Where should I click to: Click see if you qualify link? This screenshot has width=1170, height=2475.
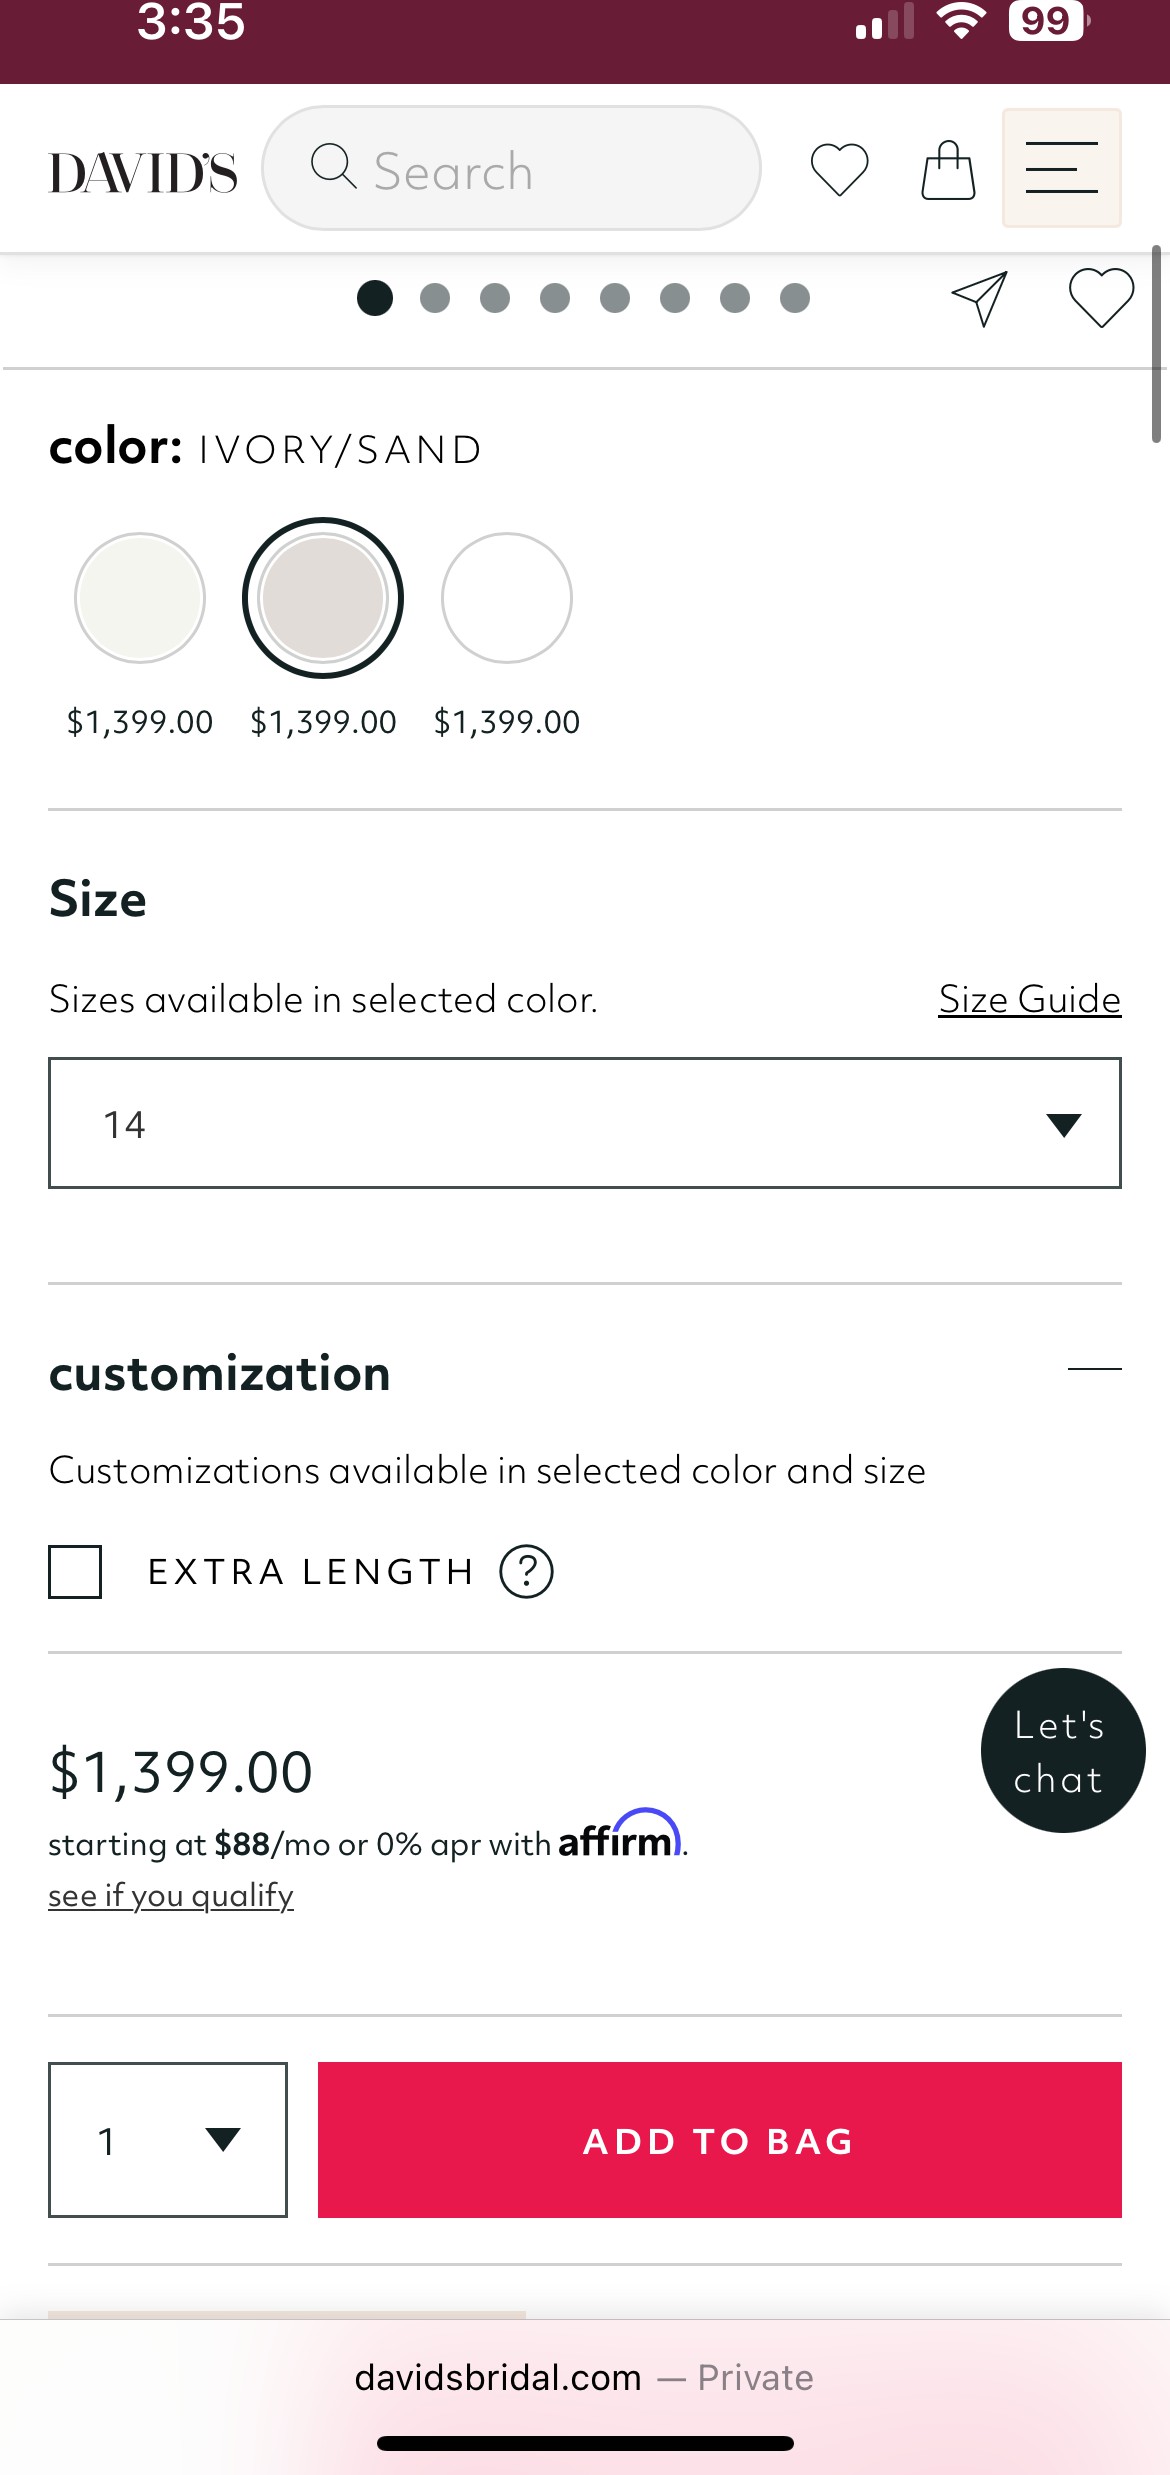171,1895
